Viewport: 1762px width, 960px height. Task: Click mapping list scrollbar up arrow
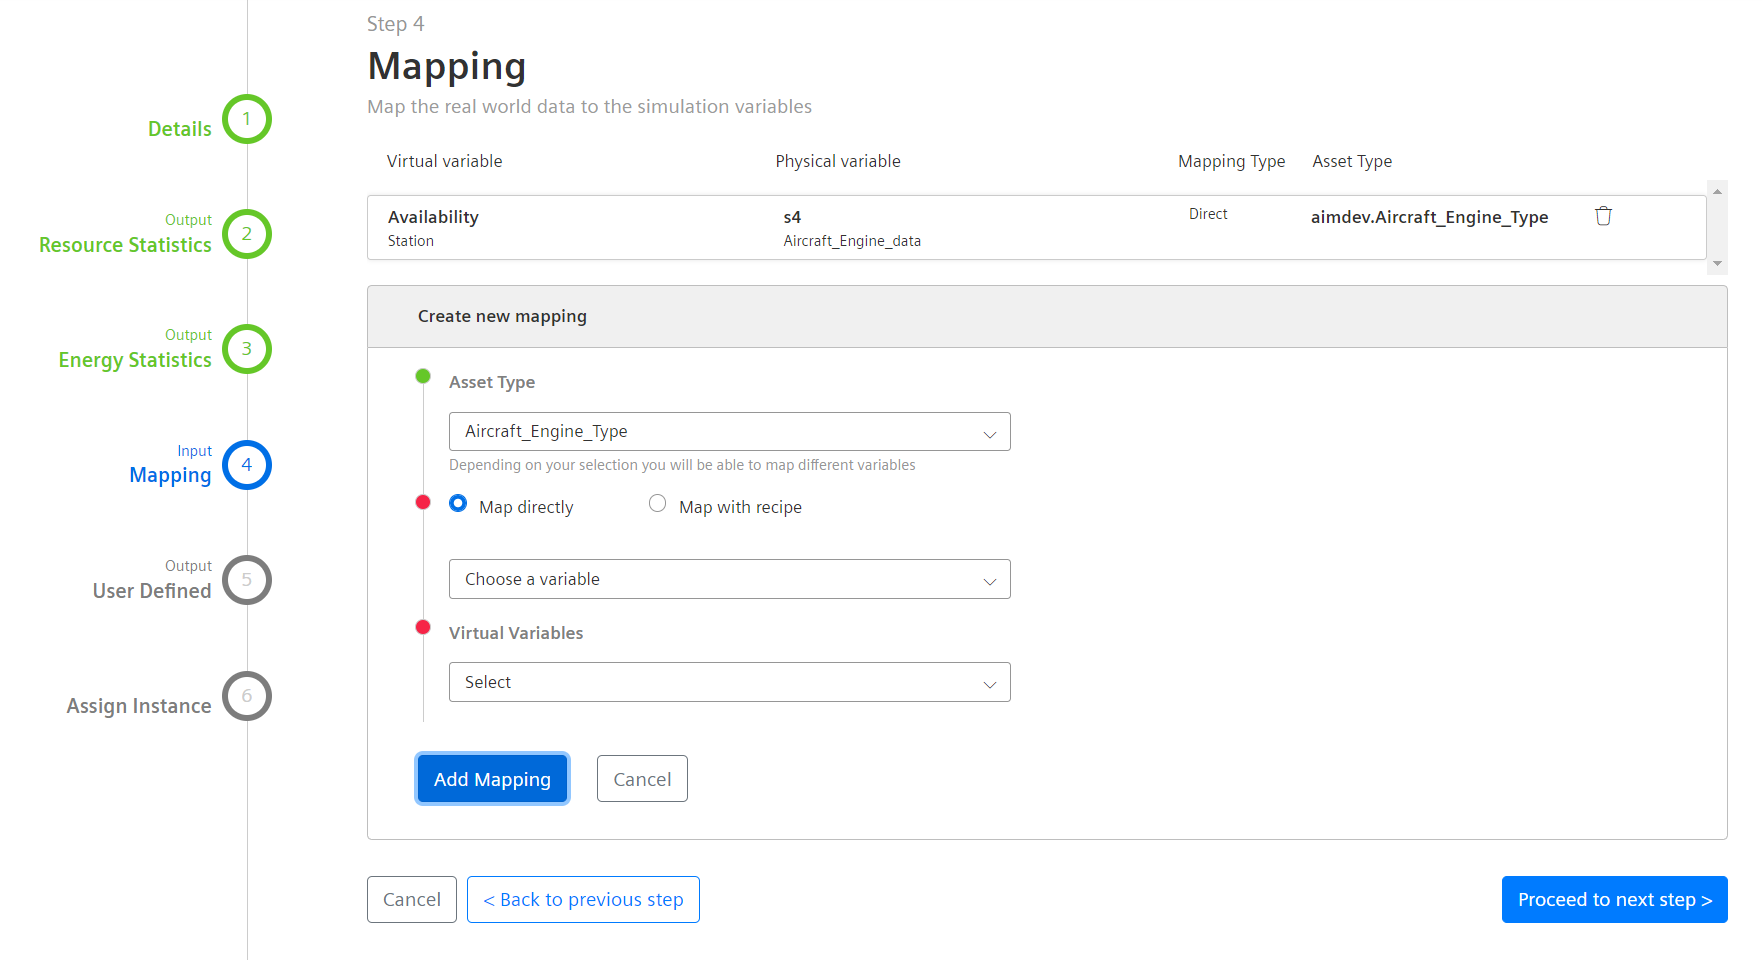click(1717, 190)
